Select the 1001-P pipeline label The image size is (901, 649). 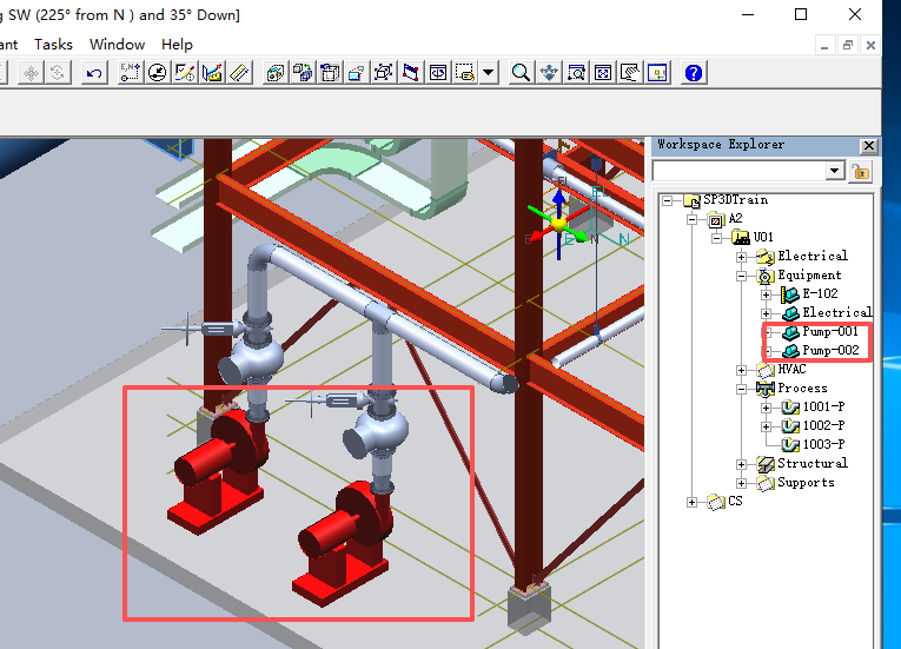(823, 407)
